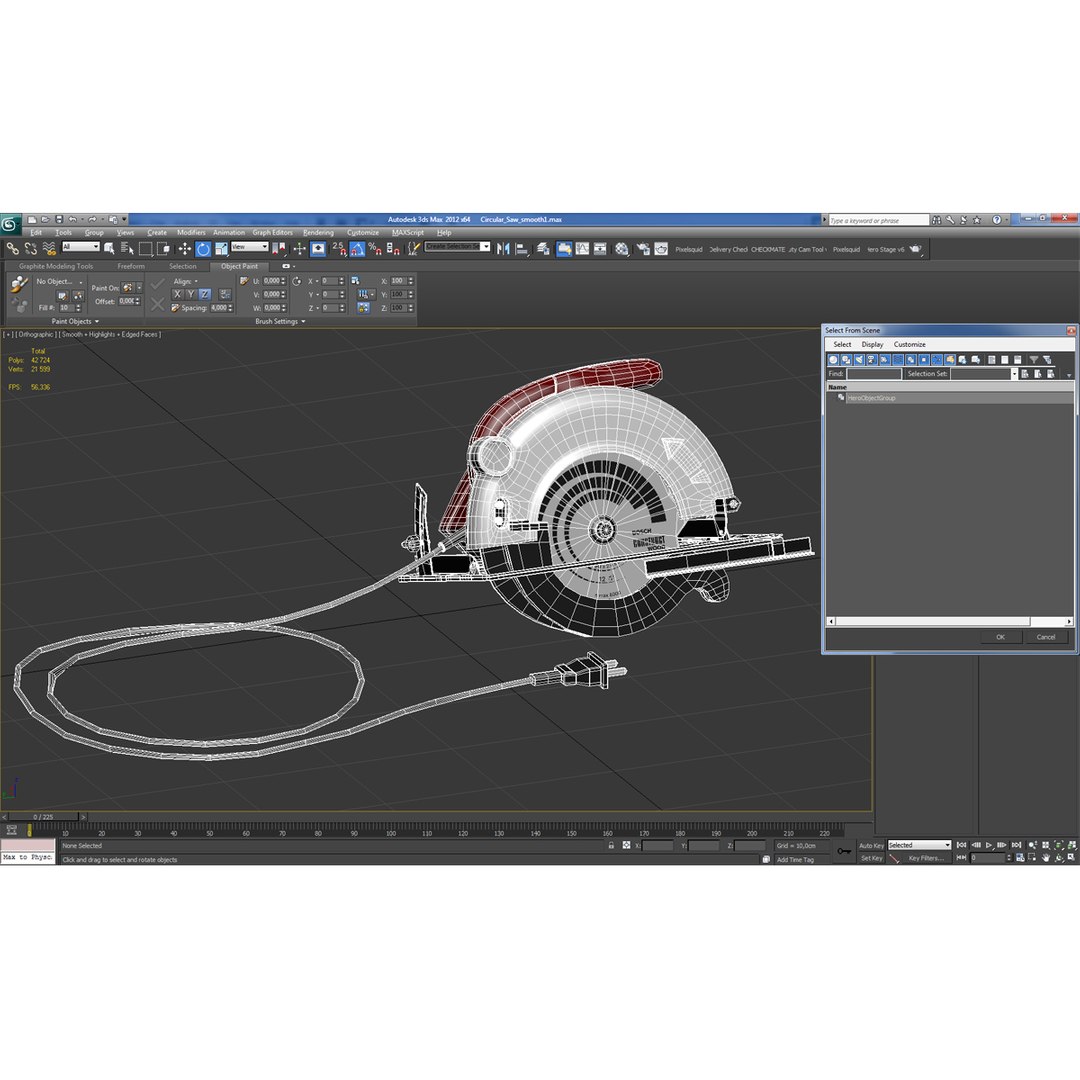The image size is (1080, 1080).
Task: Open the Align dropdown in Brush Settings
Action: [185, 281]
